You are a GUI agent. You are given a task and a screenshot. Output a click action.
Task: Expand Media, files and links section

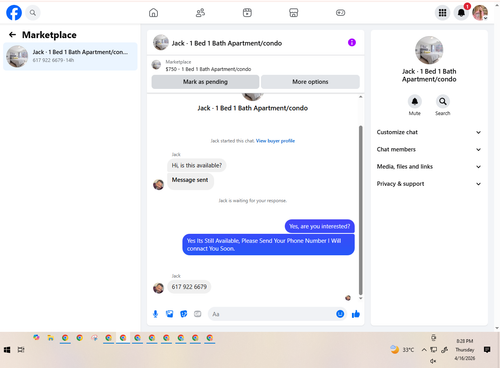429,167
